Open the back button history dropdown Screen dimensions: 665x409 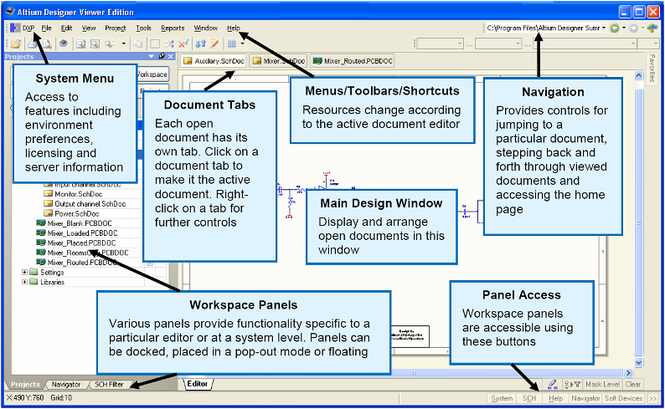point(623,28)
